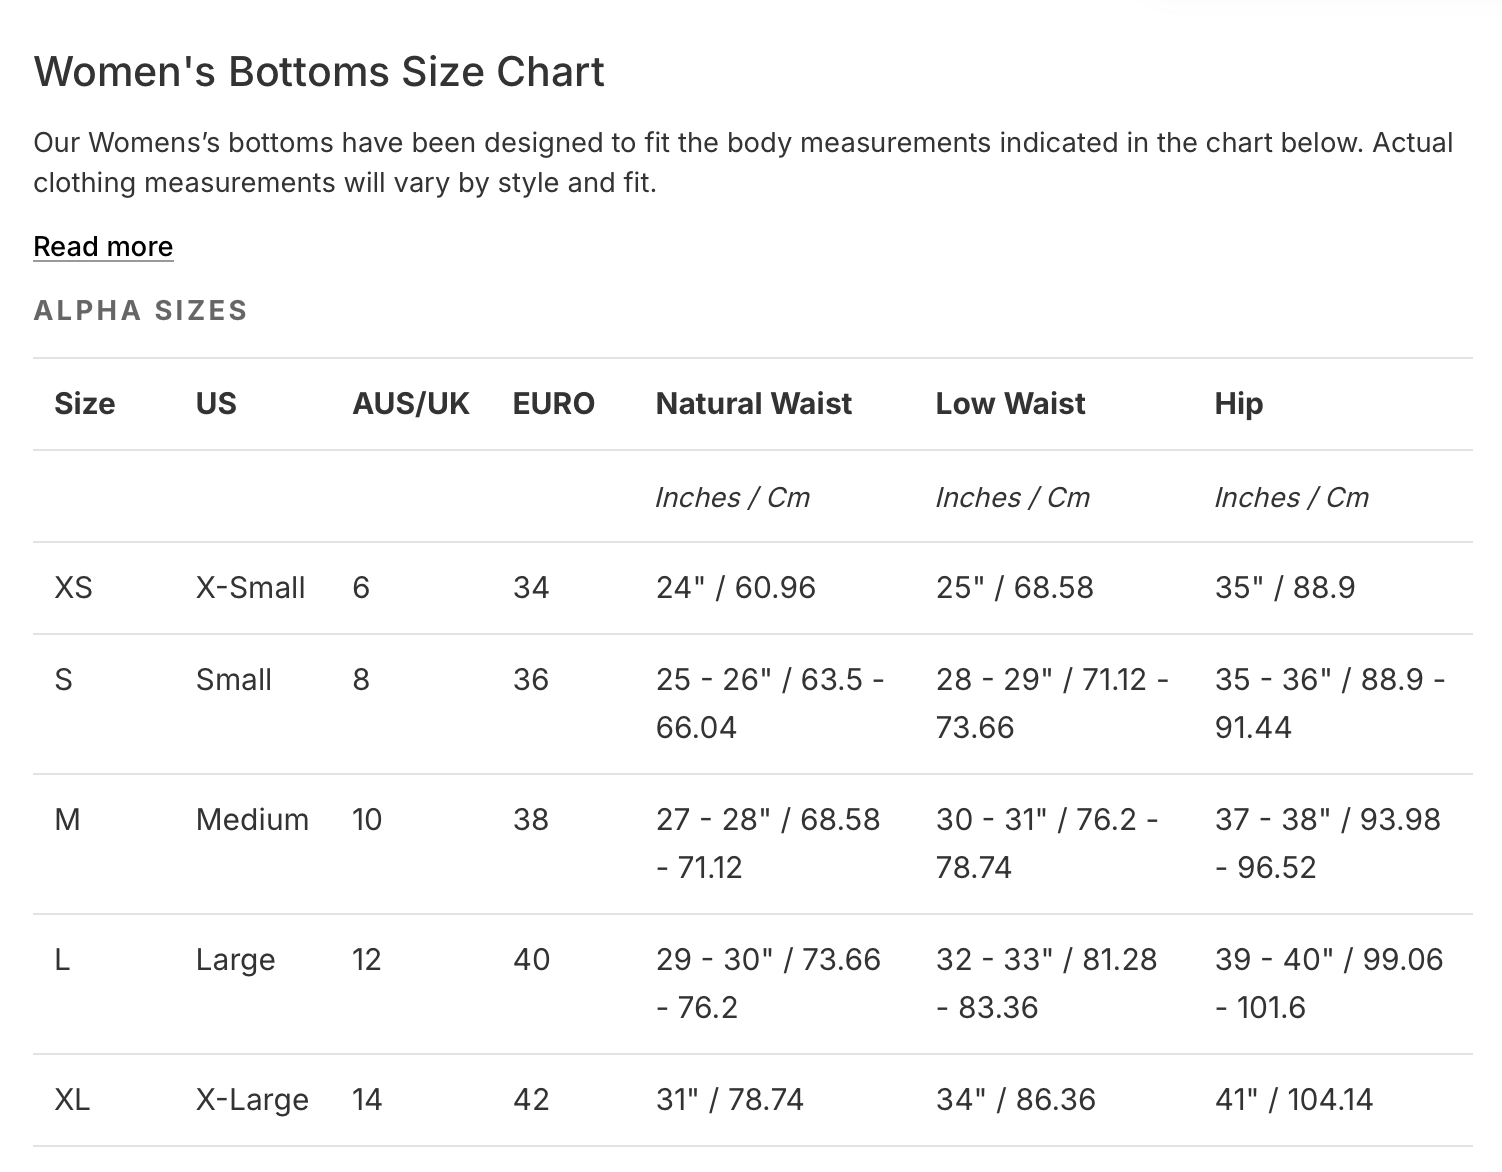Click the X-Large US size cell
Image resolution: width=1502 pixels, height=1172 pixels.
[252, 1100]
